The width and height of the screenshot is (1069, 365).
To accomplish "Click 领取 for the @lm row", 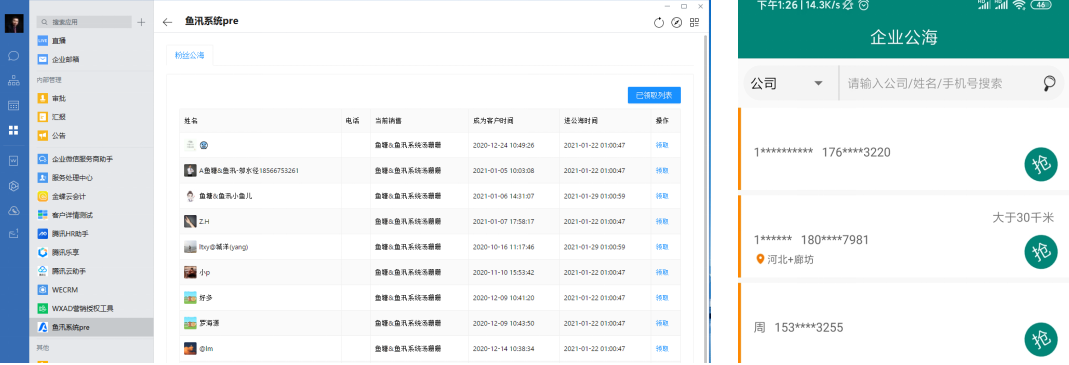I will (661, 349).
